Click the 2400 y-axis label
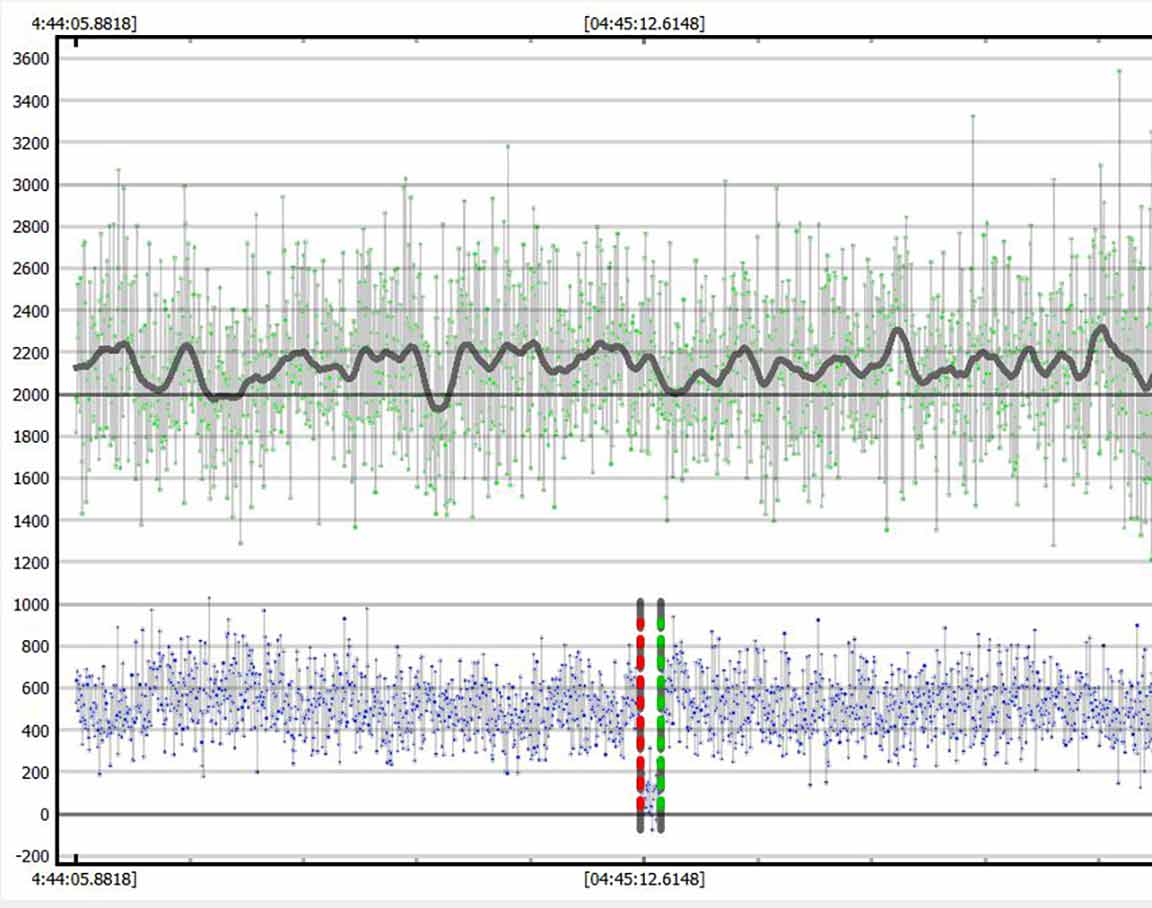This screenshot has width=1152, height=908. click(31, 311)
